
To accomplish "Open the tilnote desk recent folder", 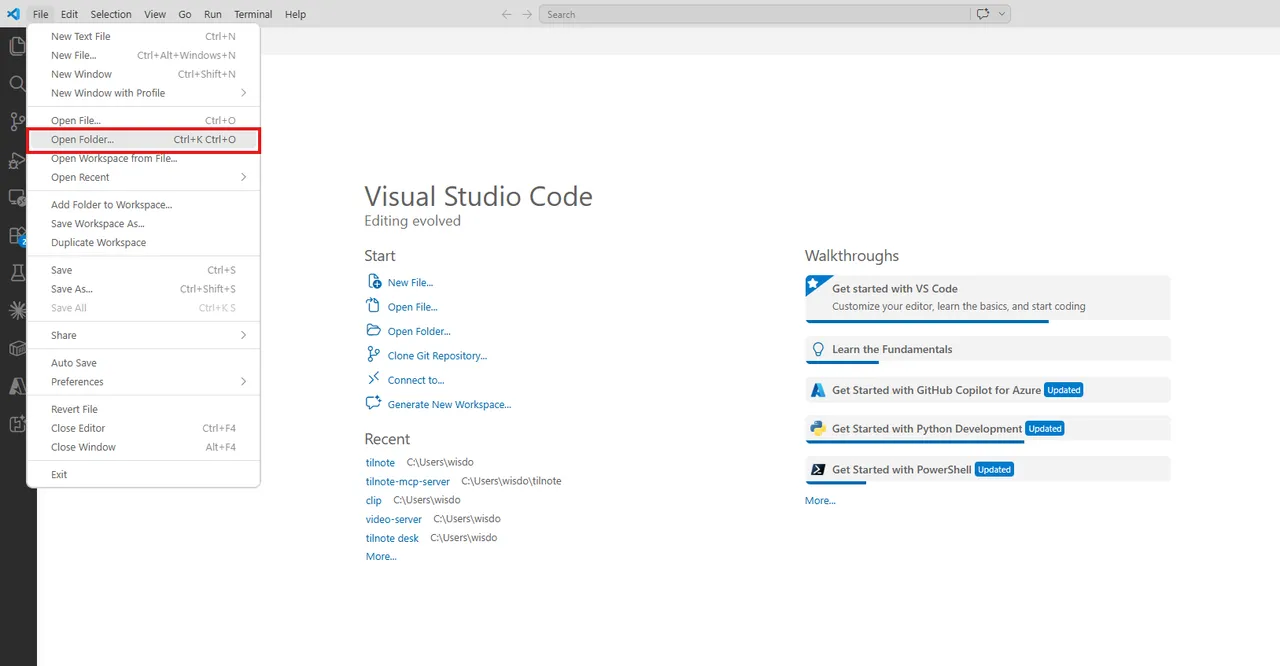I will tap(392, 538).
